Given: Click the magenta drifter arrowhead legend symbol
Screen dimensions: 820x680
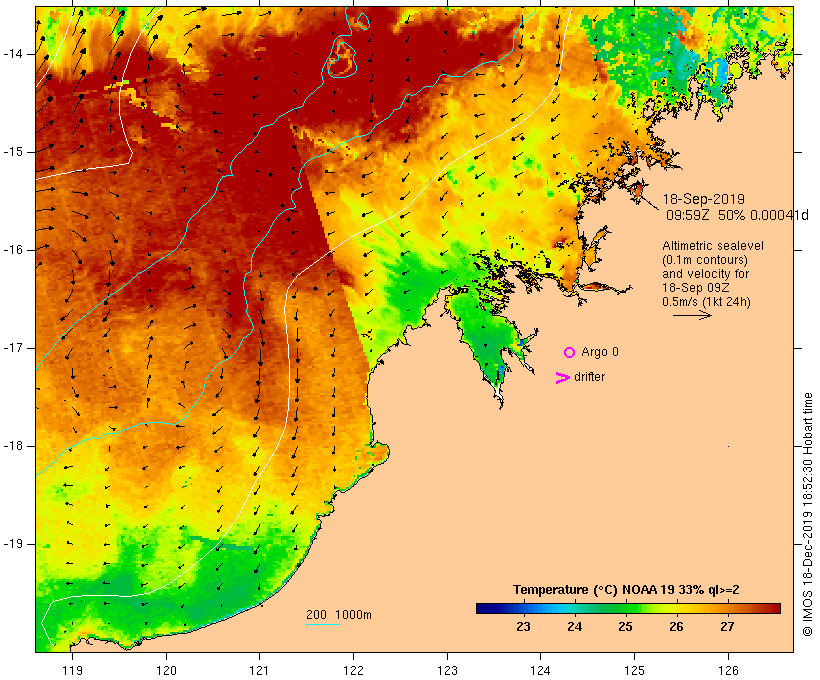Looking at the screenshot, I should point(562,378).
